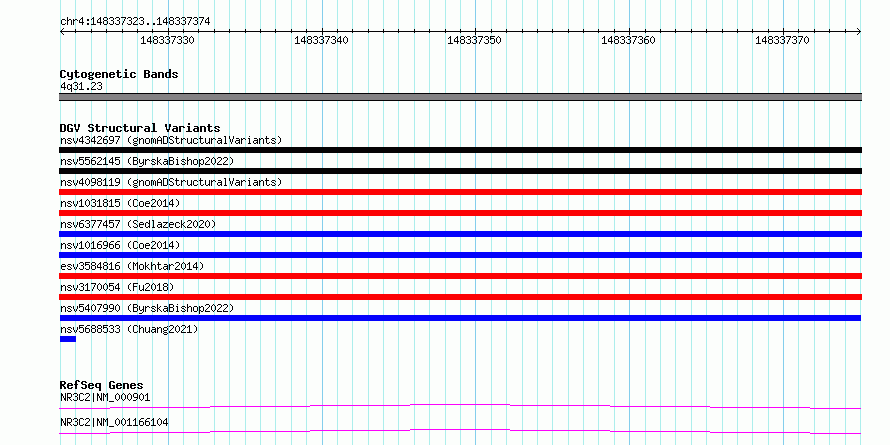Open variant nsv5407990 (ByrskaBishop2022) label
The height and width of the screenshot is (445, 890).
tap(147, 308)
